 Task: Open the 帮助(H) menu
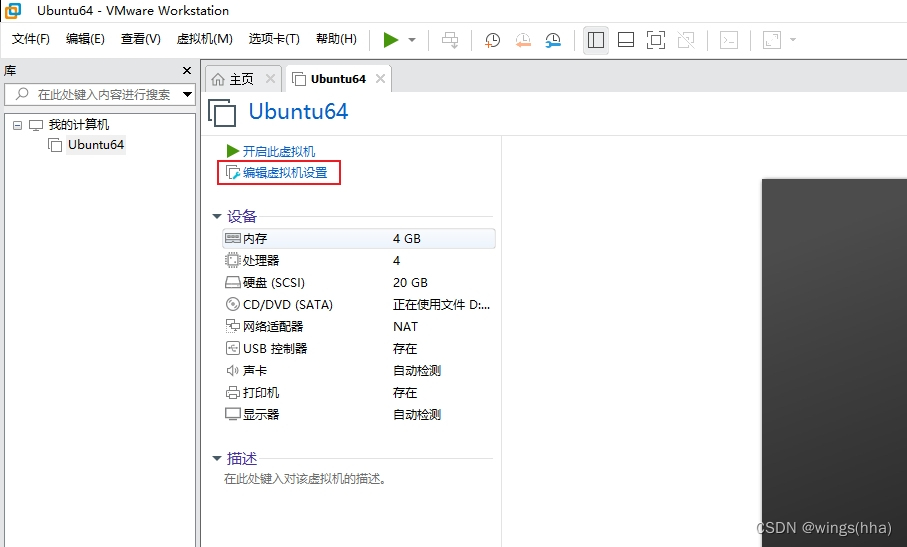336,39
